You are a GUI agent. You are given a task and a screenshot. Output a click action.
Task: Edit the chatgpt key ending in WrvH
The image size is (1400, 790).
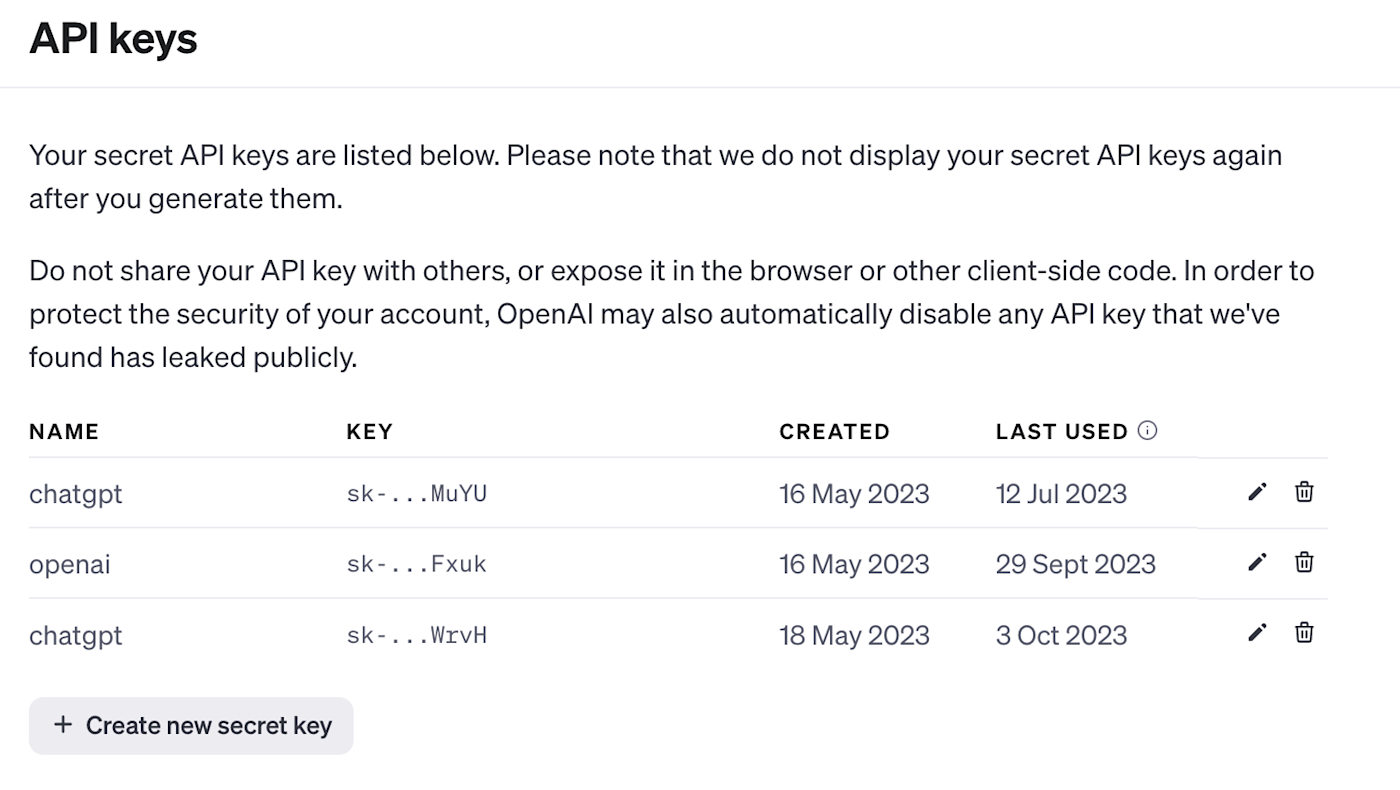click(x=1257, y=632)
